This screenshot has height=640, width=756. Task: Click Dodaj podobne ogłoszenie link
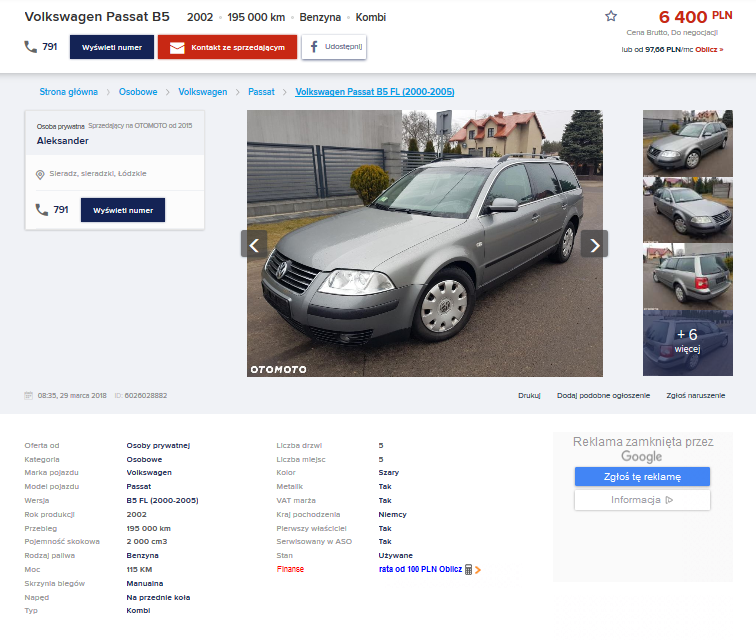tap(603, 395)
